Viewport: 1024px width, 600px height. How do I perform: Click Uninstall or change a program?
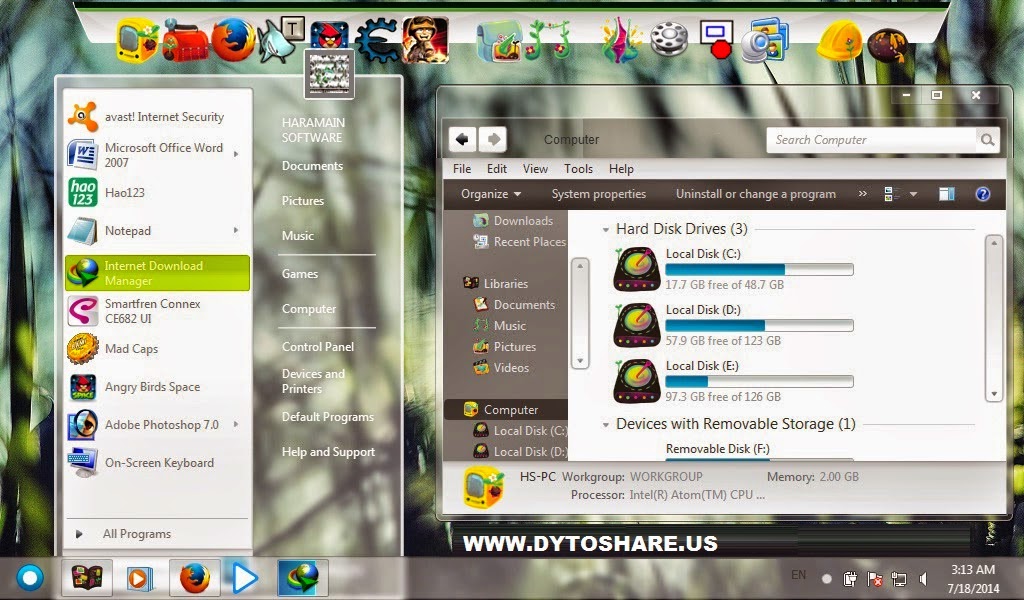(756, 194)
